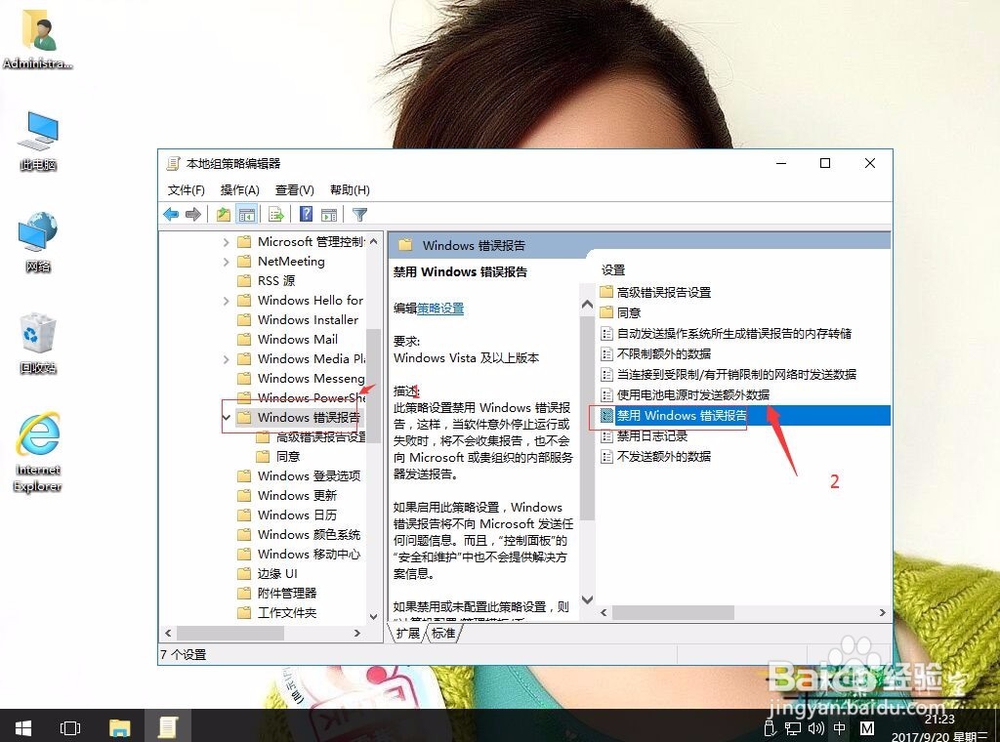The width and height of the screenshot is (1000, 742).
Task: Select the Windows 日历 tree folder
Action: [286, 515]
